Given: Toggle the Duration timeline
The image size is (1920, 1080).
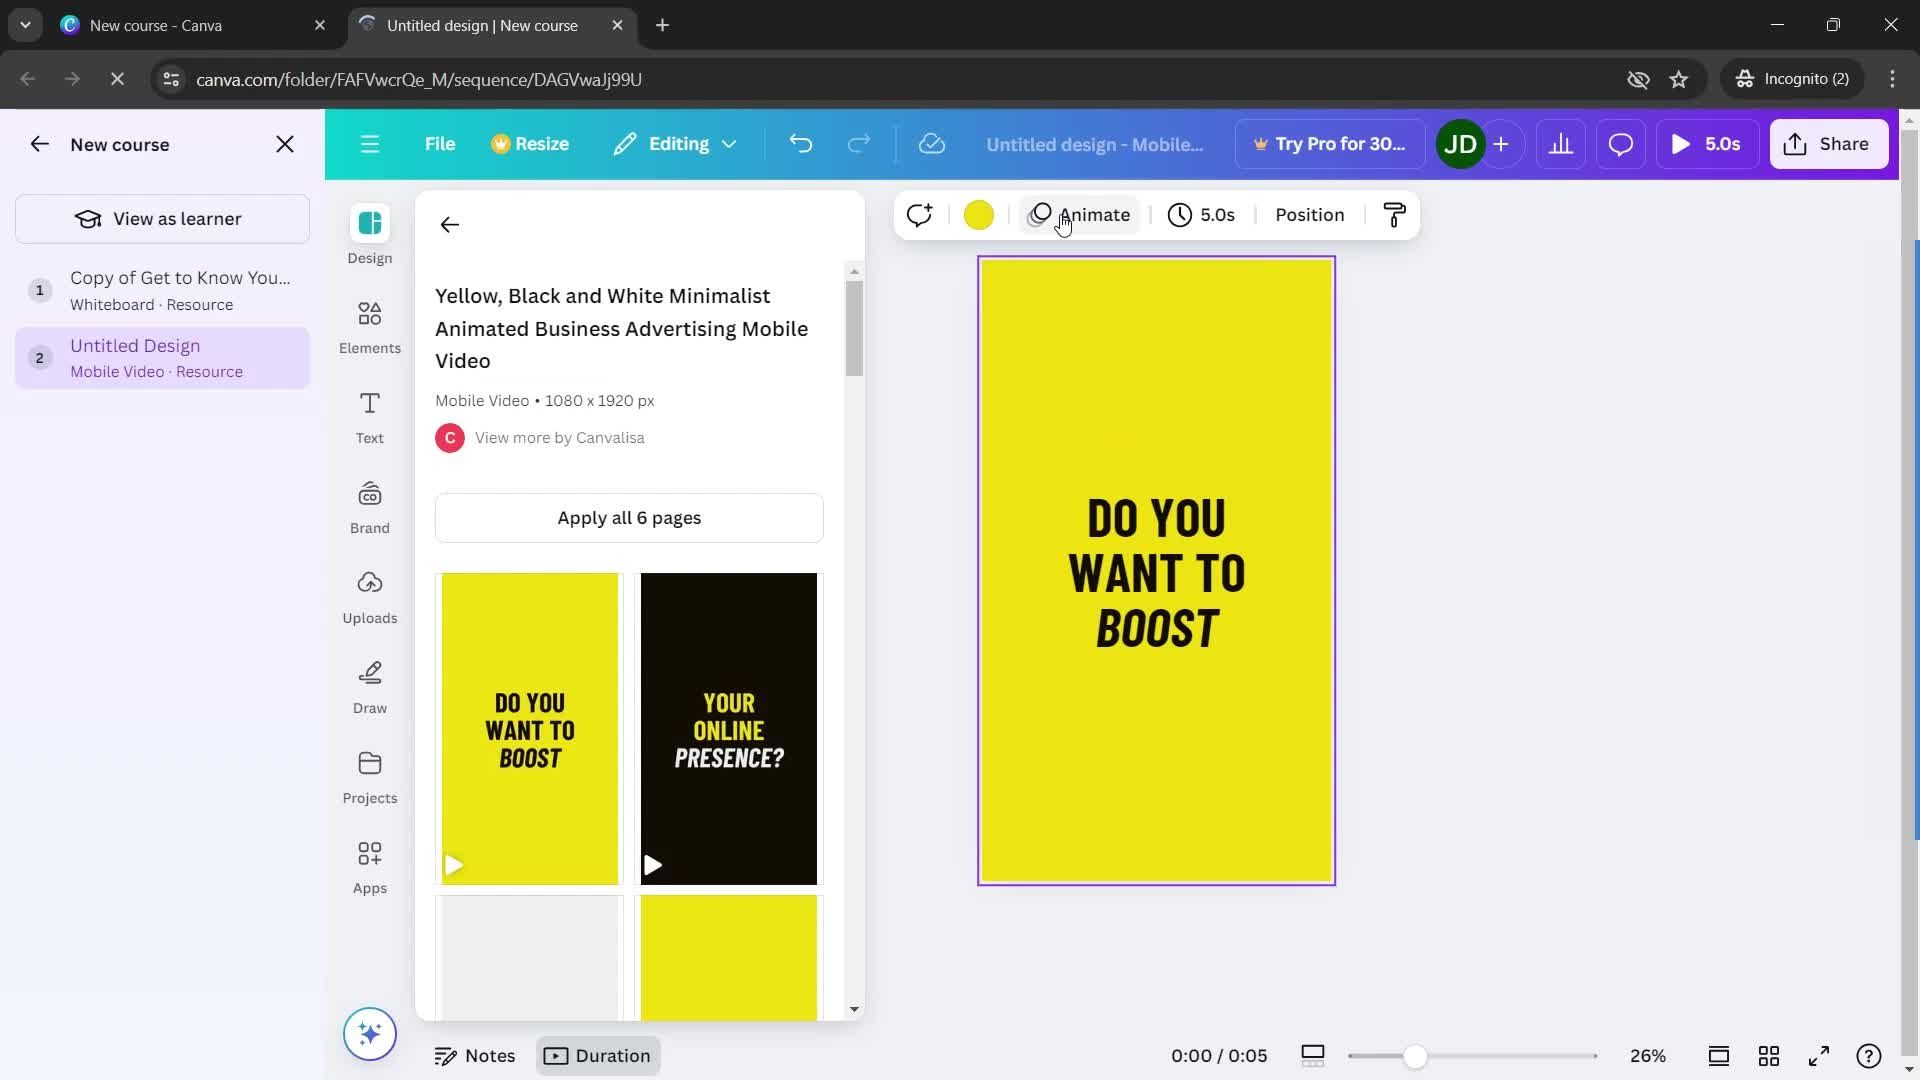Looking at the screenshot, I should [598, 1056].
